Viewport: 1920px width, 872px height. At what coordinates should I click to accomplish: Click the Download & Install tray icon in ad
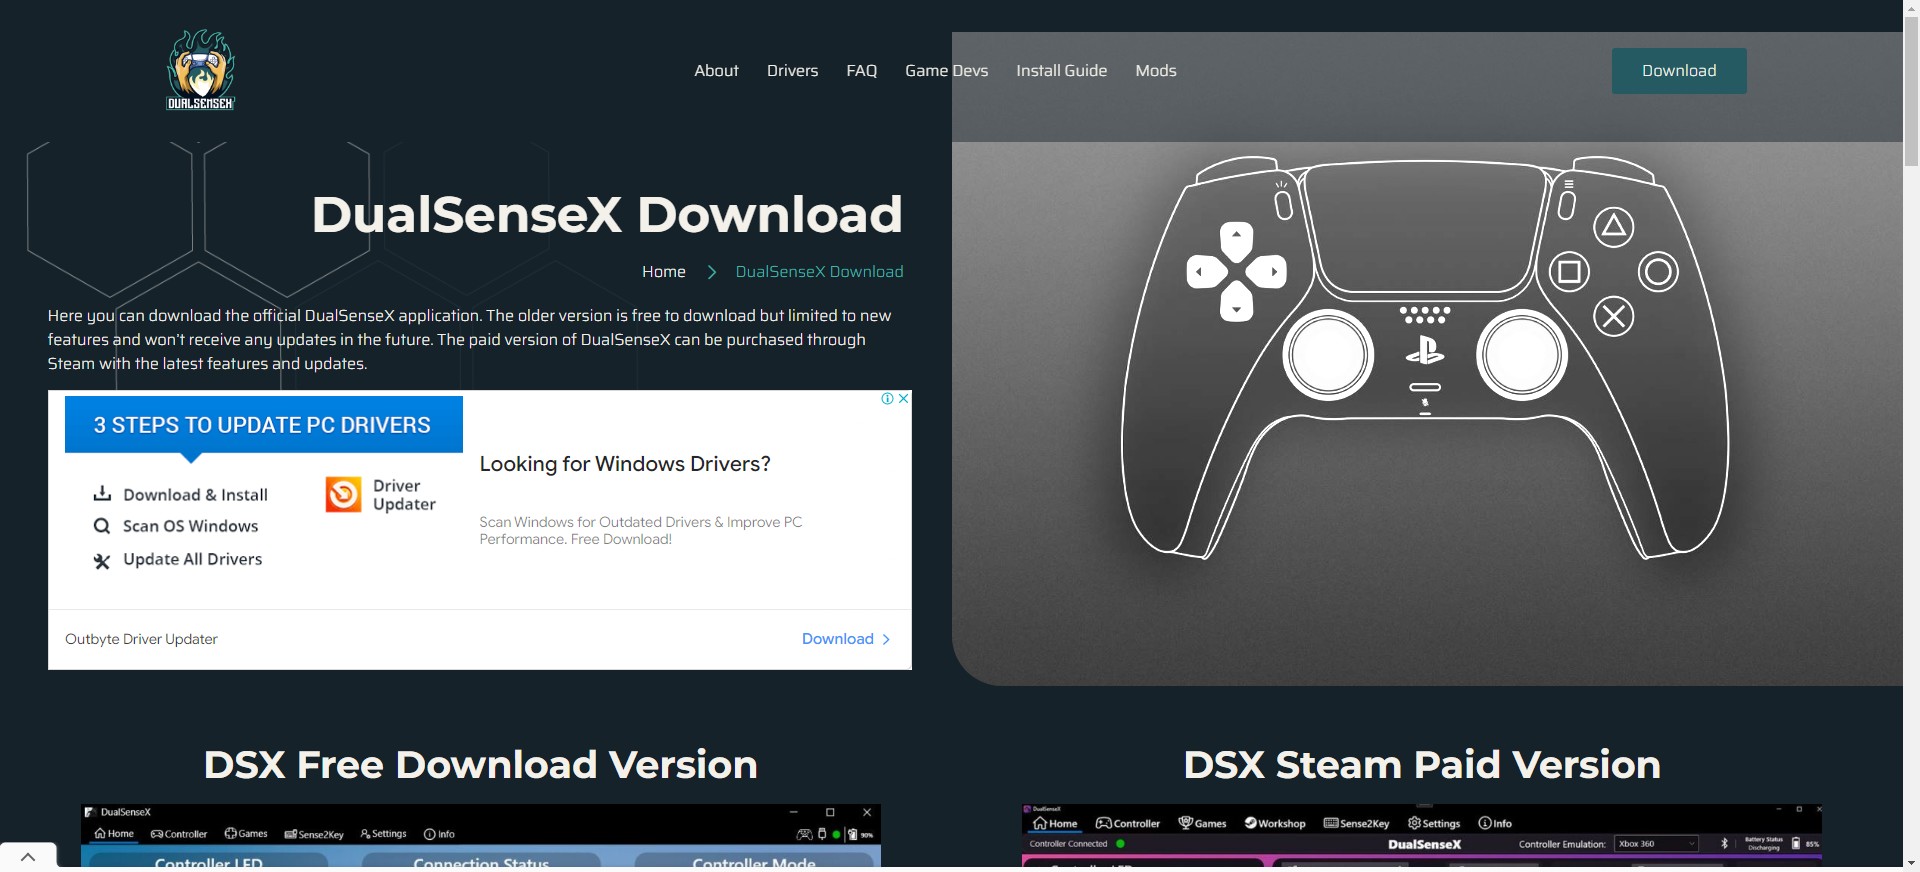[102, 493]
